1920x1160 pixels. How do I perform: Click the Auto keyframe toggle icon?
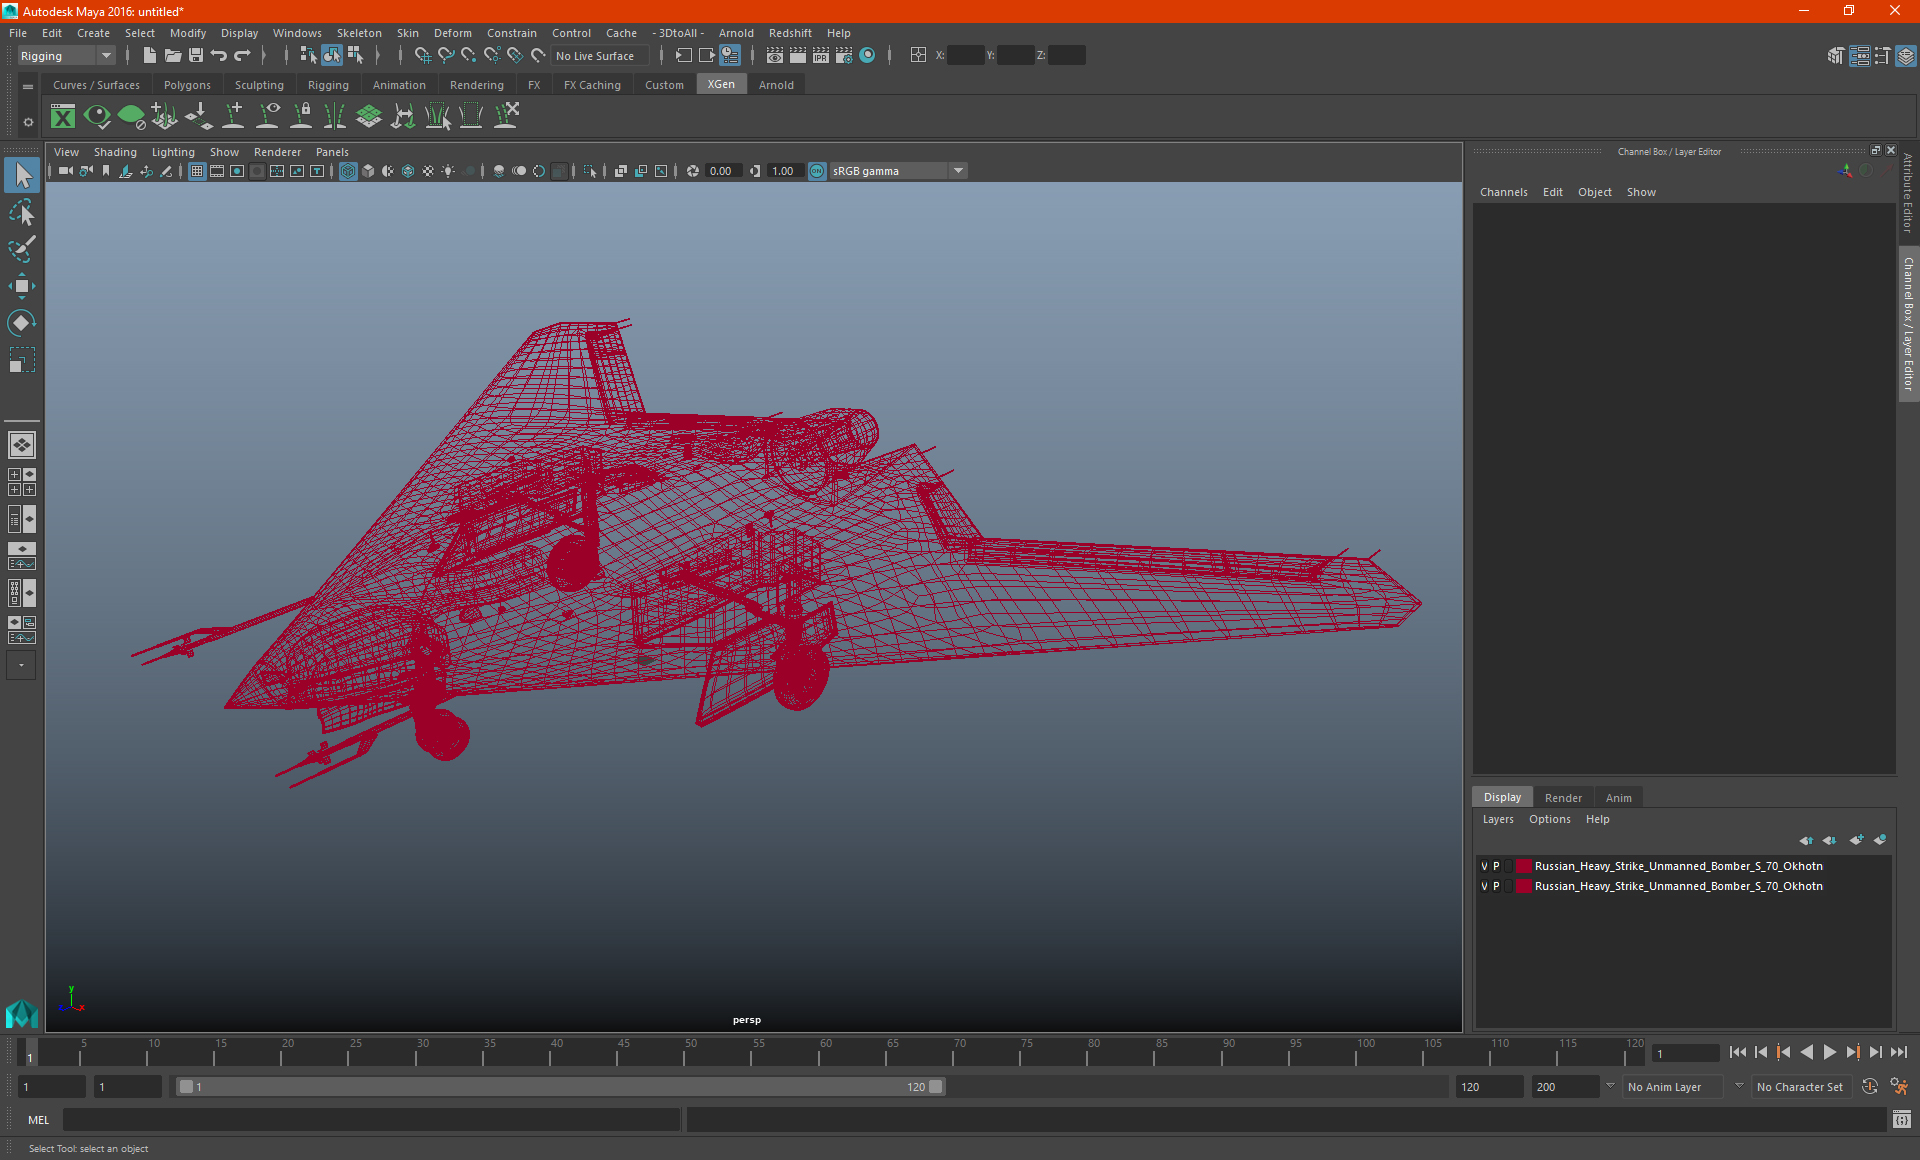1870,1087
